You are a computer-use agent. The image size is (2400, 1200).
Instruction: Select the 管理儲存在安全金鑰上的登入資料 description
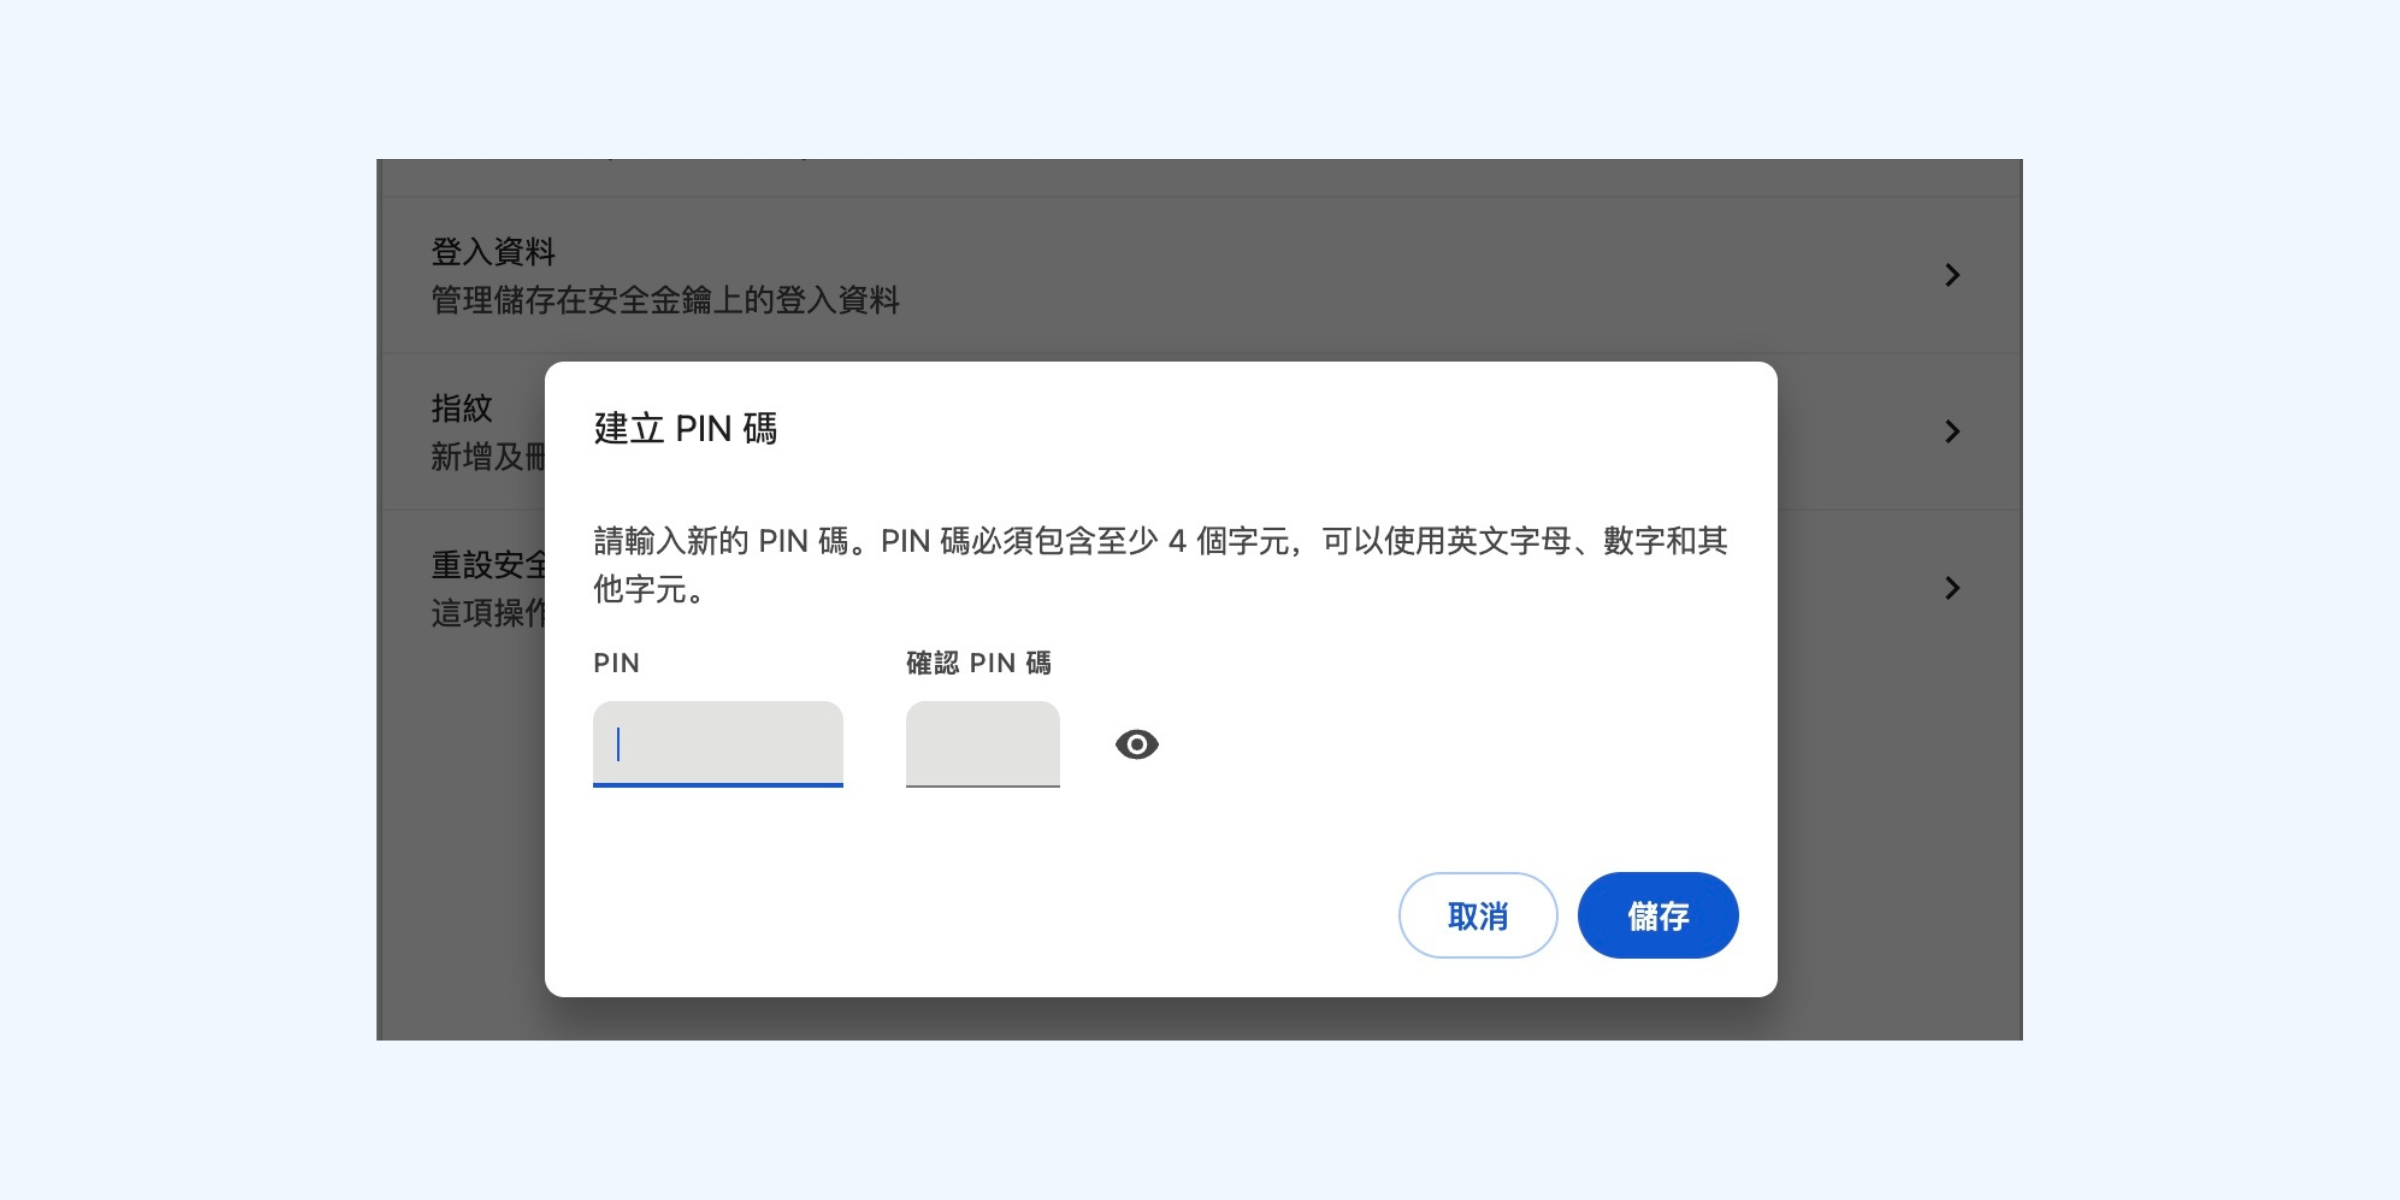point(665,300)
